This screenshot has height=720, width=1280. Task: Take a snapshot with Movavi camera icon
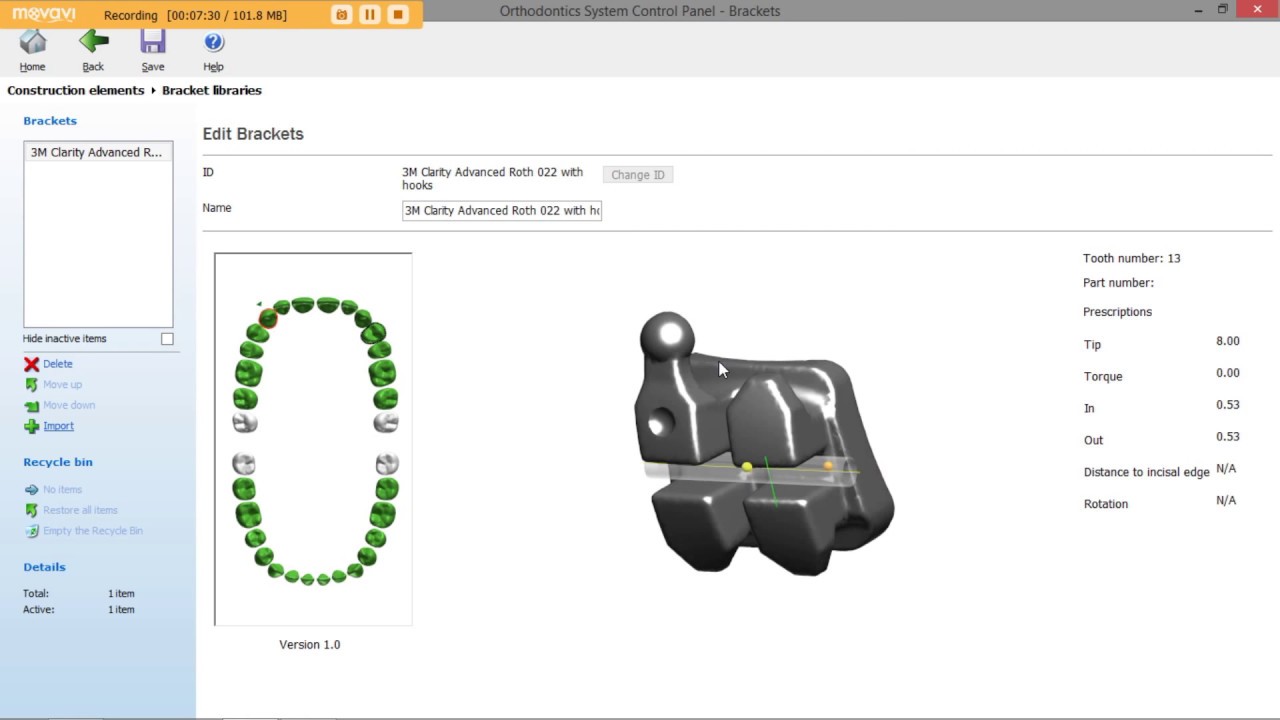click(x=342, y=14)
